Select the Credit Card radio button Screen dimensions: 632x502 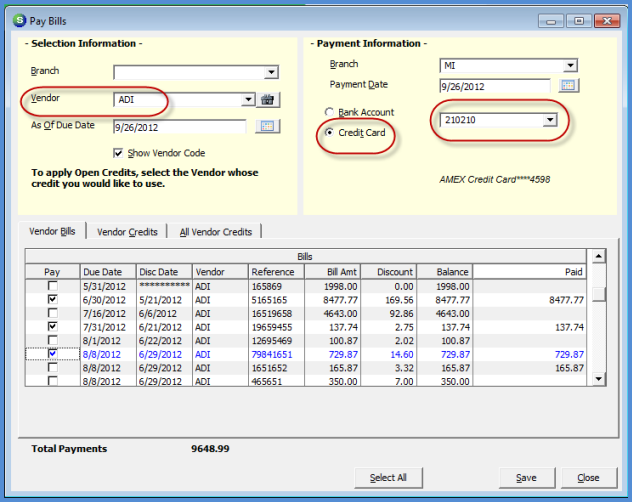[328, 133]
